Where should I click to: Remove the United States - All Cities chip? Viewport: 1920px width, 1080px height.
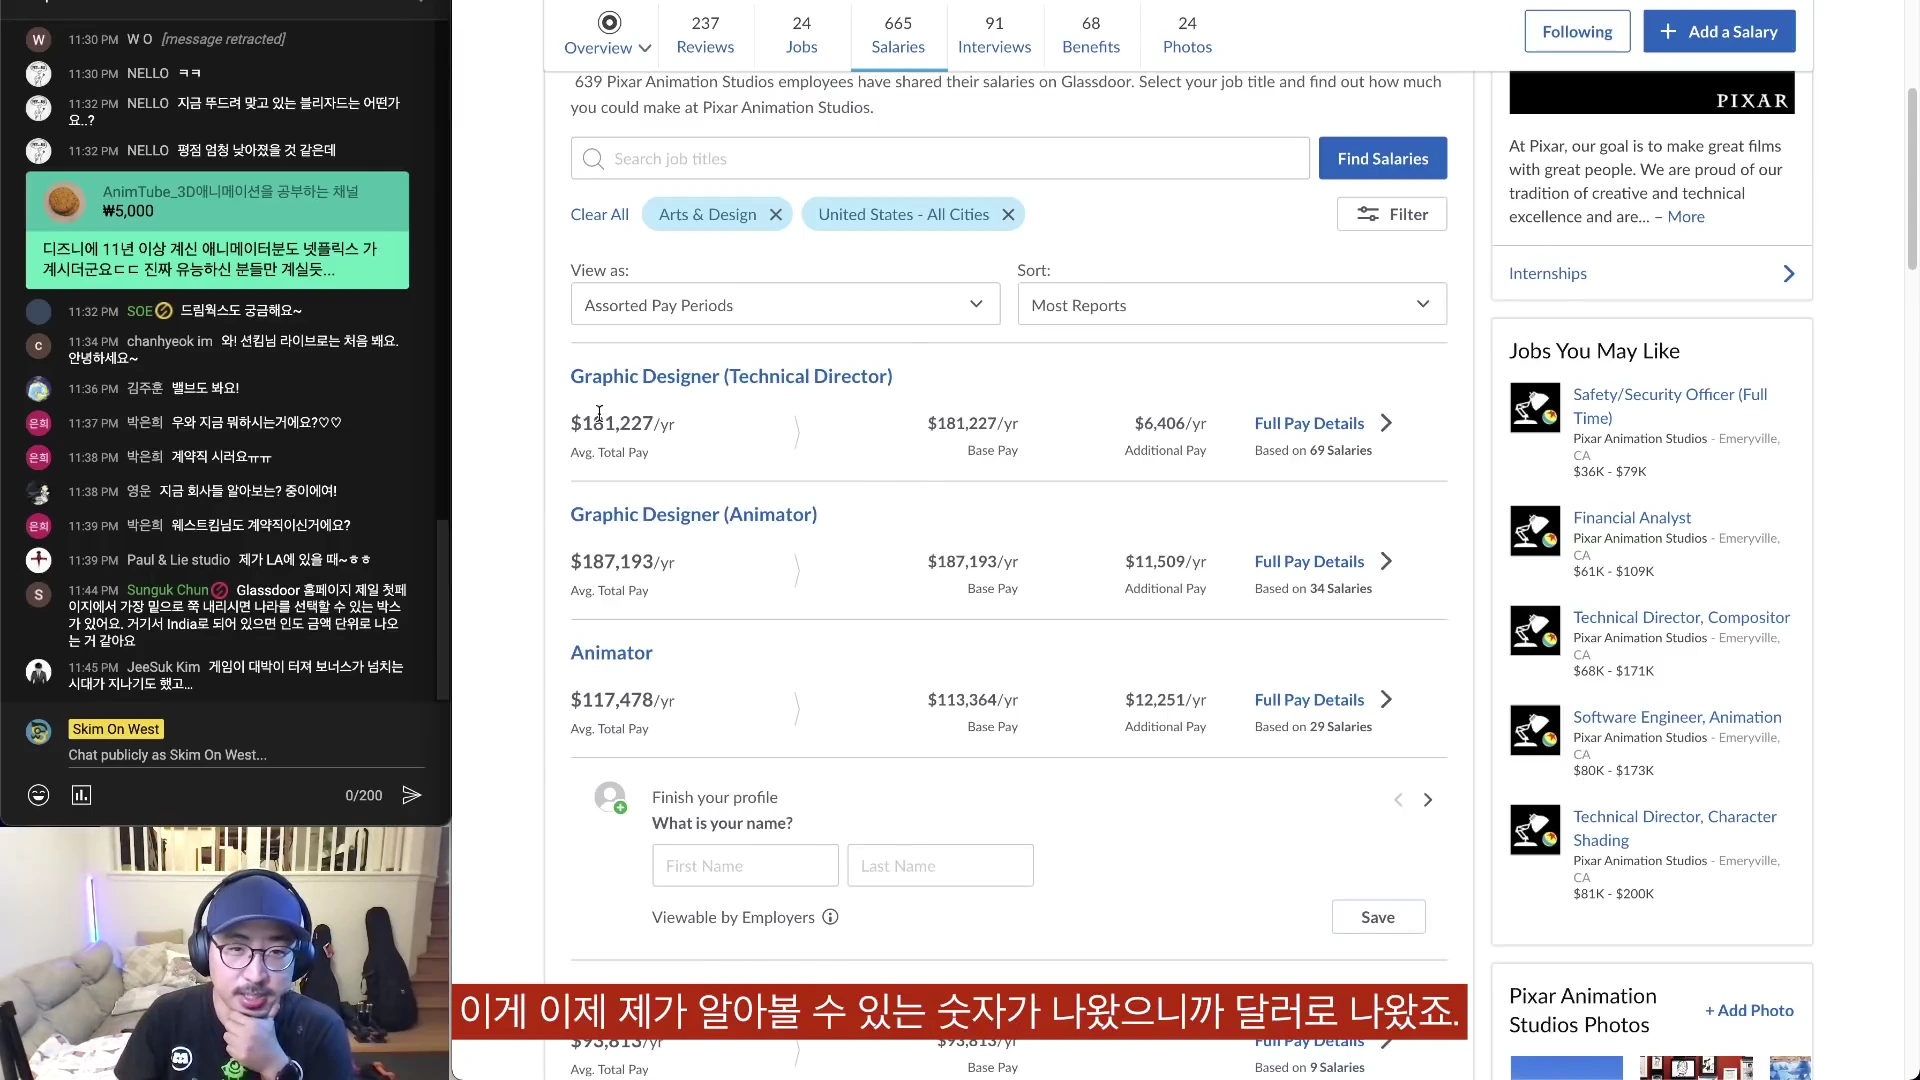[1008, 214]
